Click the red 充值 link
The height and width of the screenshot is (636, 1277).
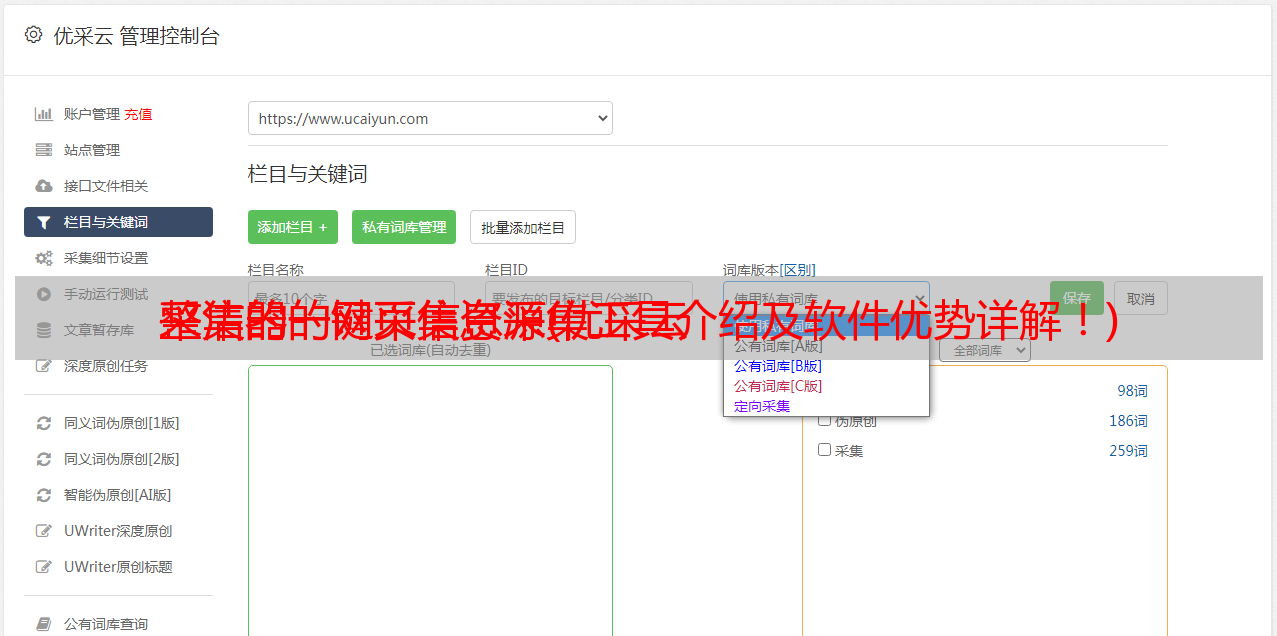click(x=138, y=114)
